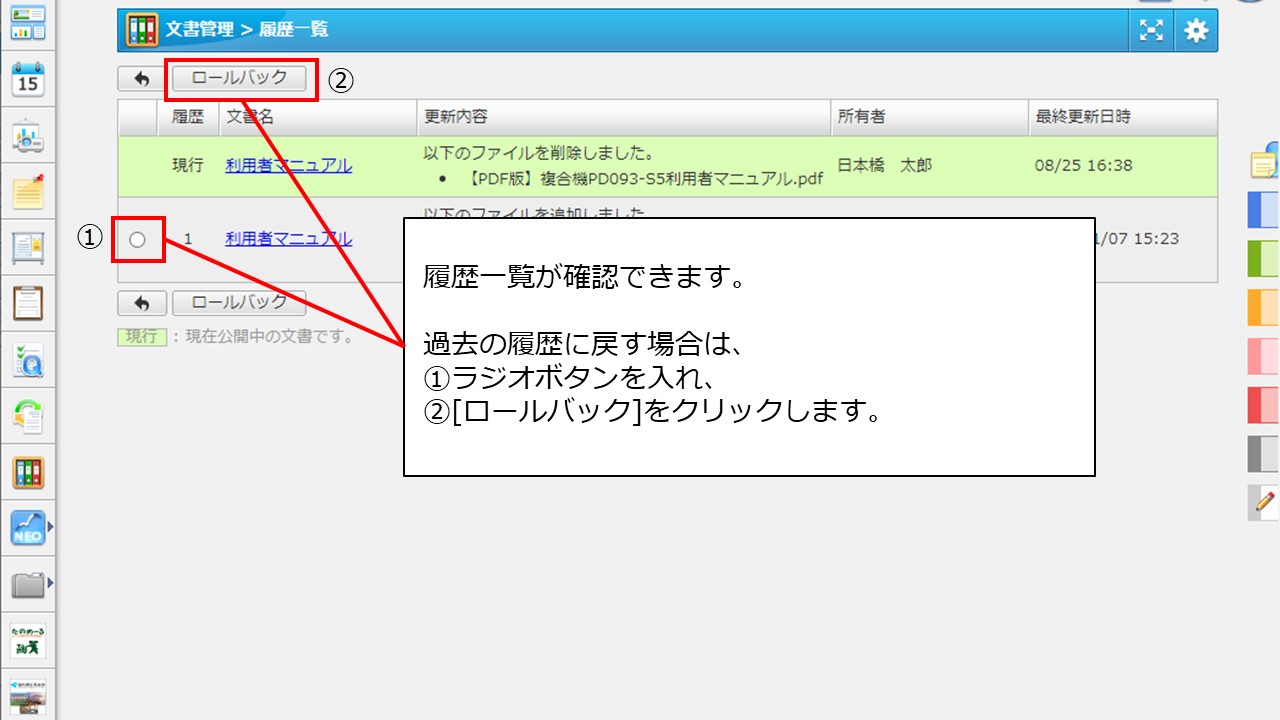Viewport: 1280px width, 720px height.
Task: Open the sticky note icon on right edge
Action: pyautogui.click(x=1266, y=160)
